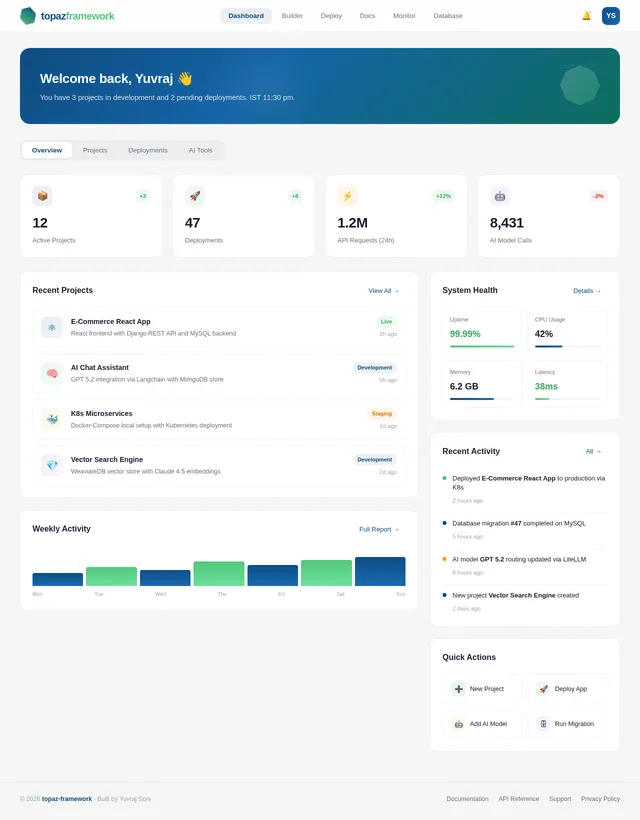The height and width of the screenshot is (820, 640).
Task: Click the Deploy App quick action
Action: pyautogui.click(x=567, y=689)
